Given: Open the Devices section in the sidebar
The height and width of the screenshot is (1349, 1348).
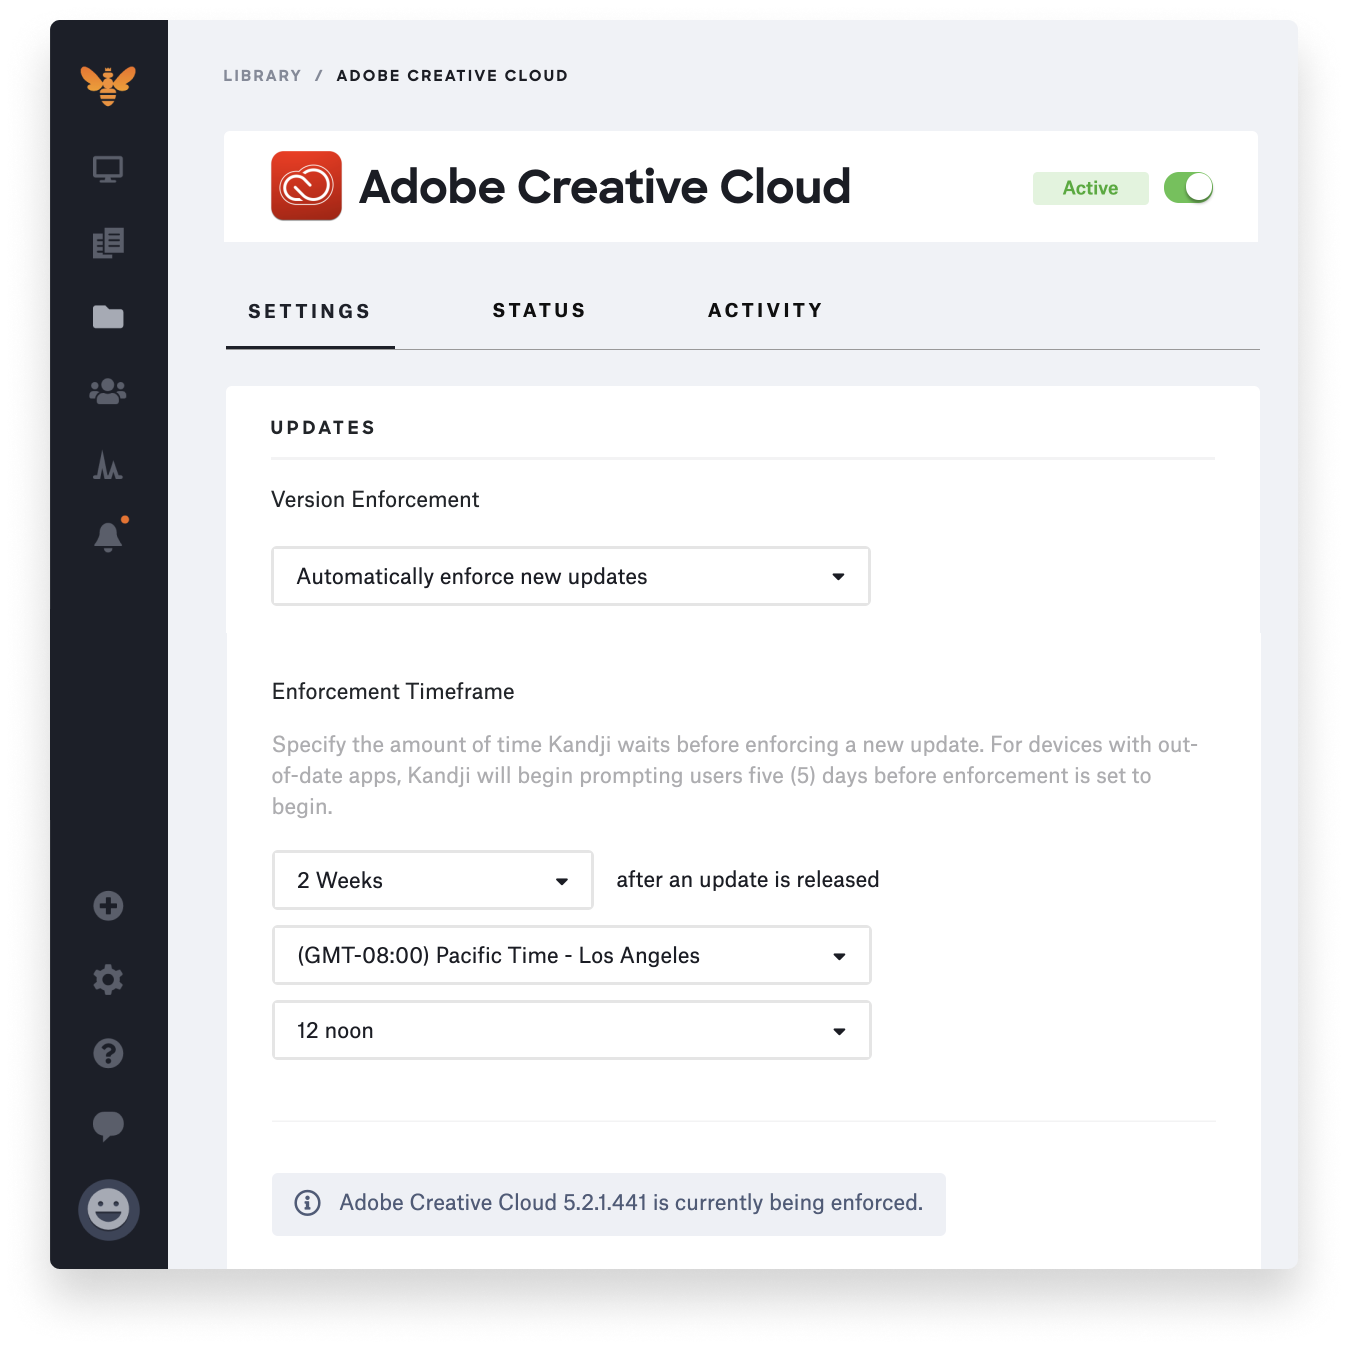Looking at the screenshot, I should [x=108, y=168].
